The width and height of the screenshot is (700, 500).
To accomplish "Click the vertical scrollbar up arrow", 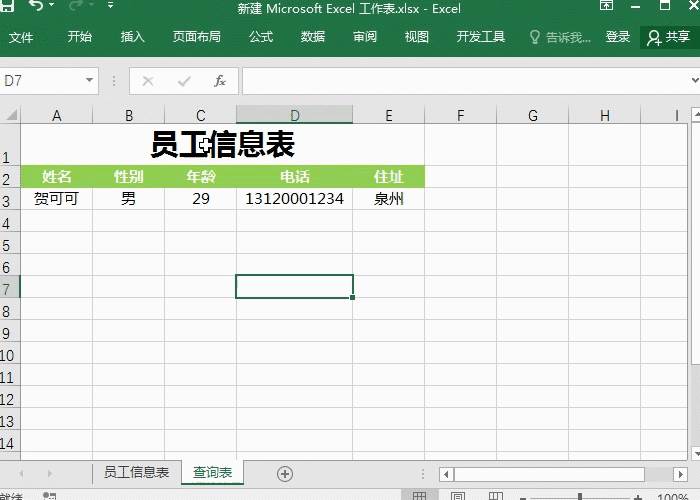I will click(x=696, y=115).
